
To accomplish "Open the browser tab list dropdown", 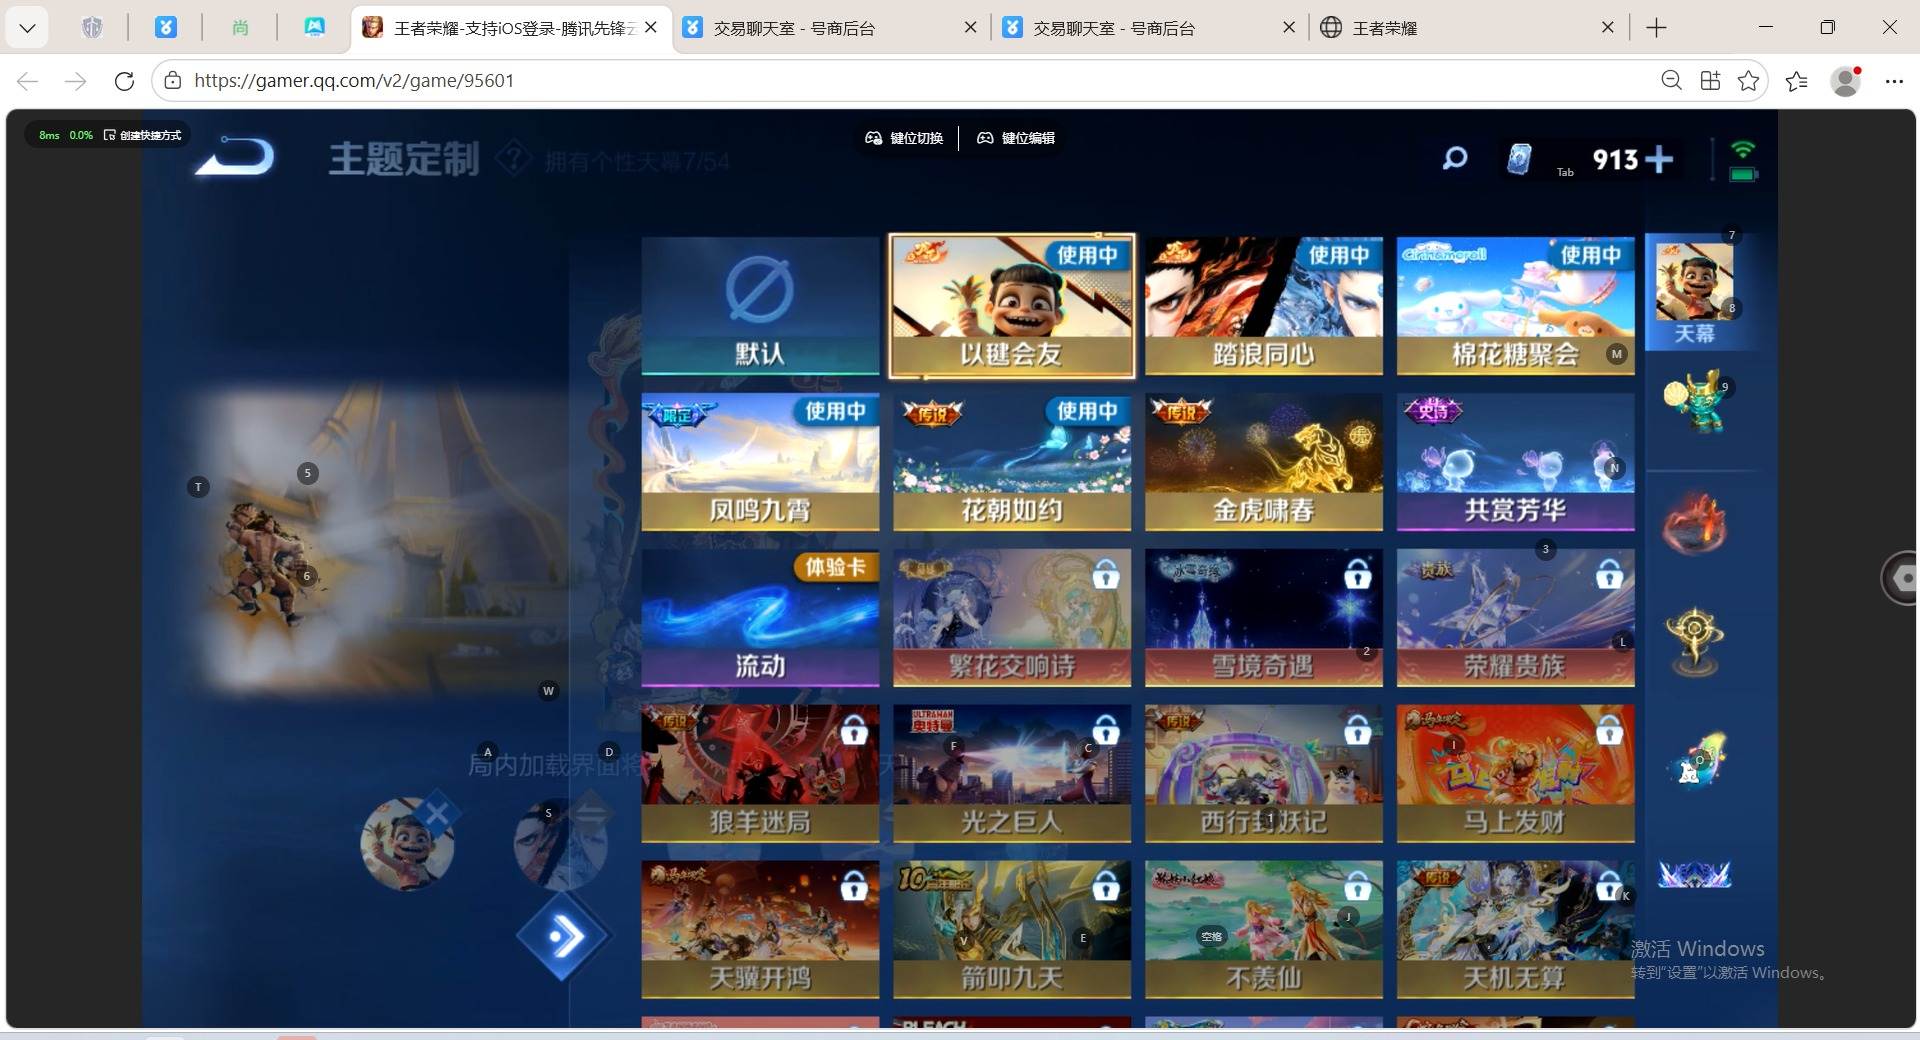I will (x=27, y=28).
